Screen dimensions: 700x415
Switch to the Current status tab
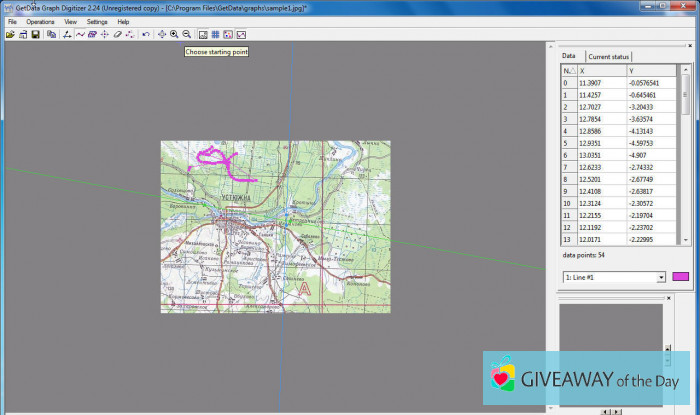pos(608,57)
